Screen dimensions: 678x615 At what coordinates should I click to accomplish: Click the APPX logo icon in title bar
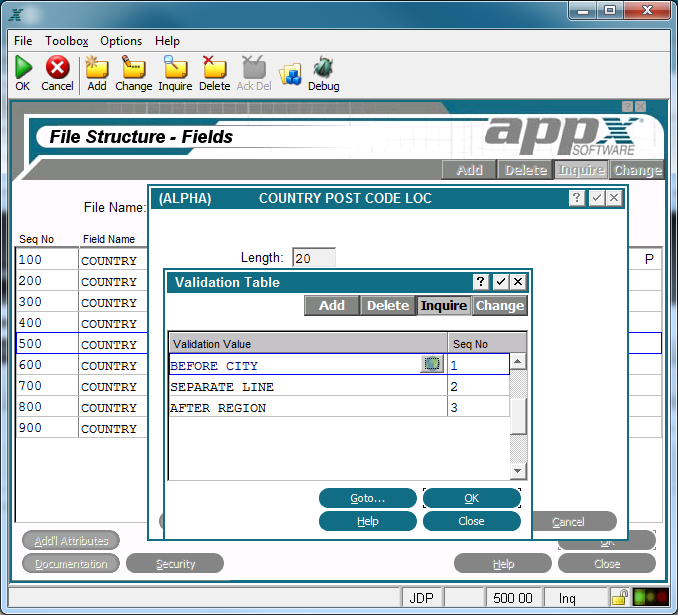tap(16, 15)
